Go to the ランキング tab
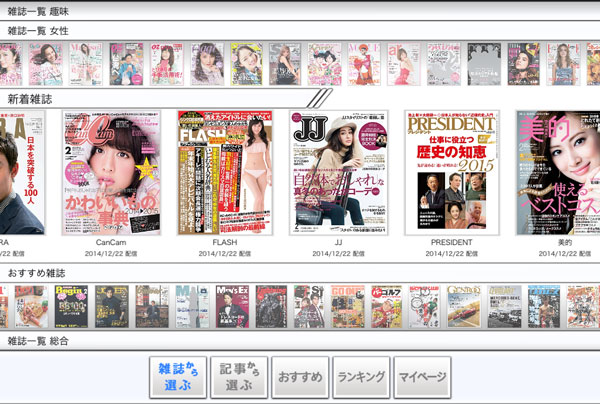This screenshot has width=600, height=404. click(361, 377)
